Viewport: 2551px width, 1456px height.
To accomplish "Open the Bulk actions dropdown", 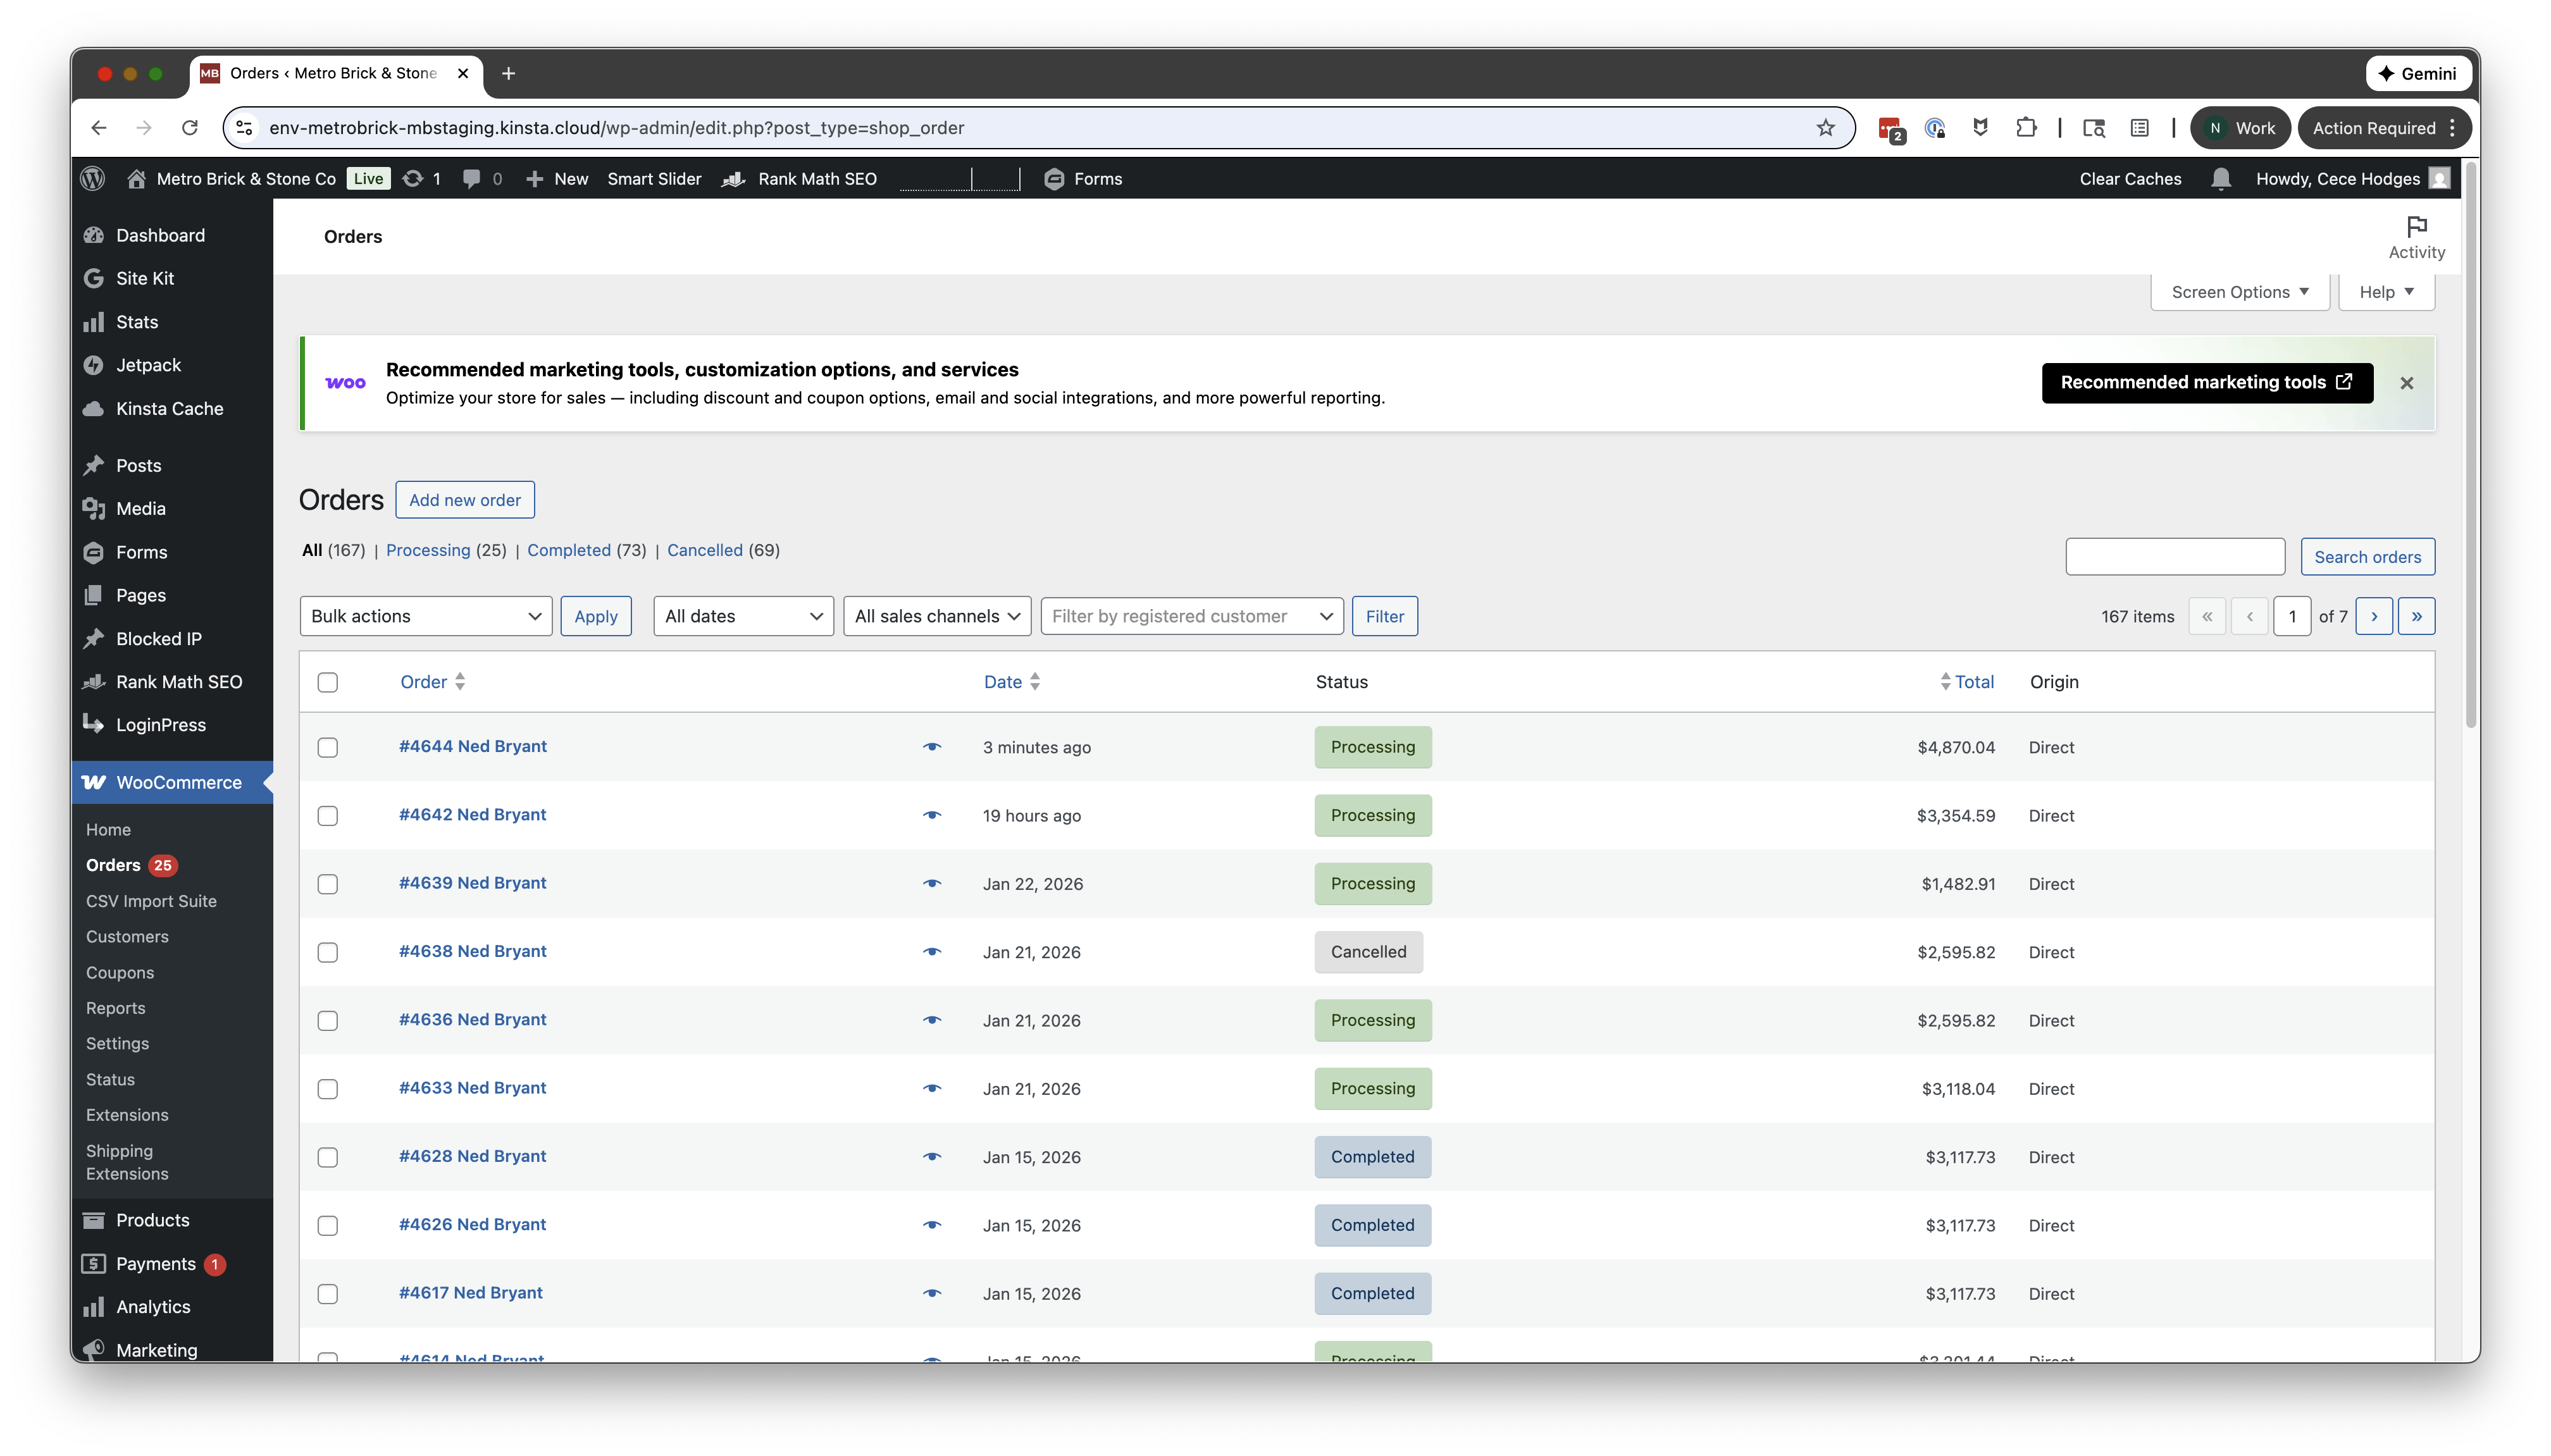I will pos(425,616).
